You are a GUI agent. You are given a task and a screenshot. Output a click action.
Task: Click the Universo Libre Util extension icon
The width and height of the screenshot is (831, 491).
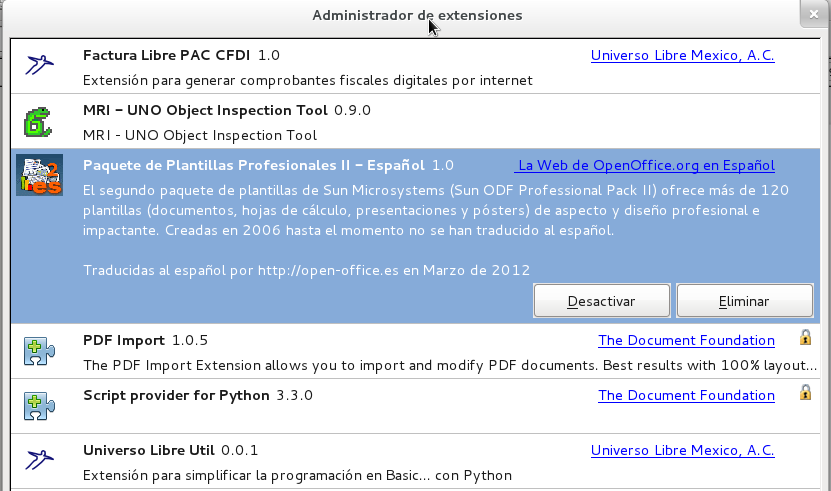point(40,460)
